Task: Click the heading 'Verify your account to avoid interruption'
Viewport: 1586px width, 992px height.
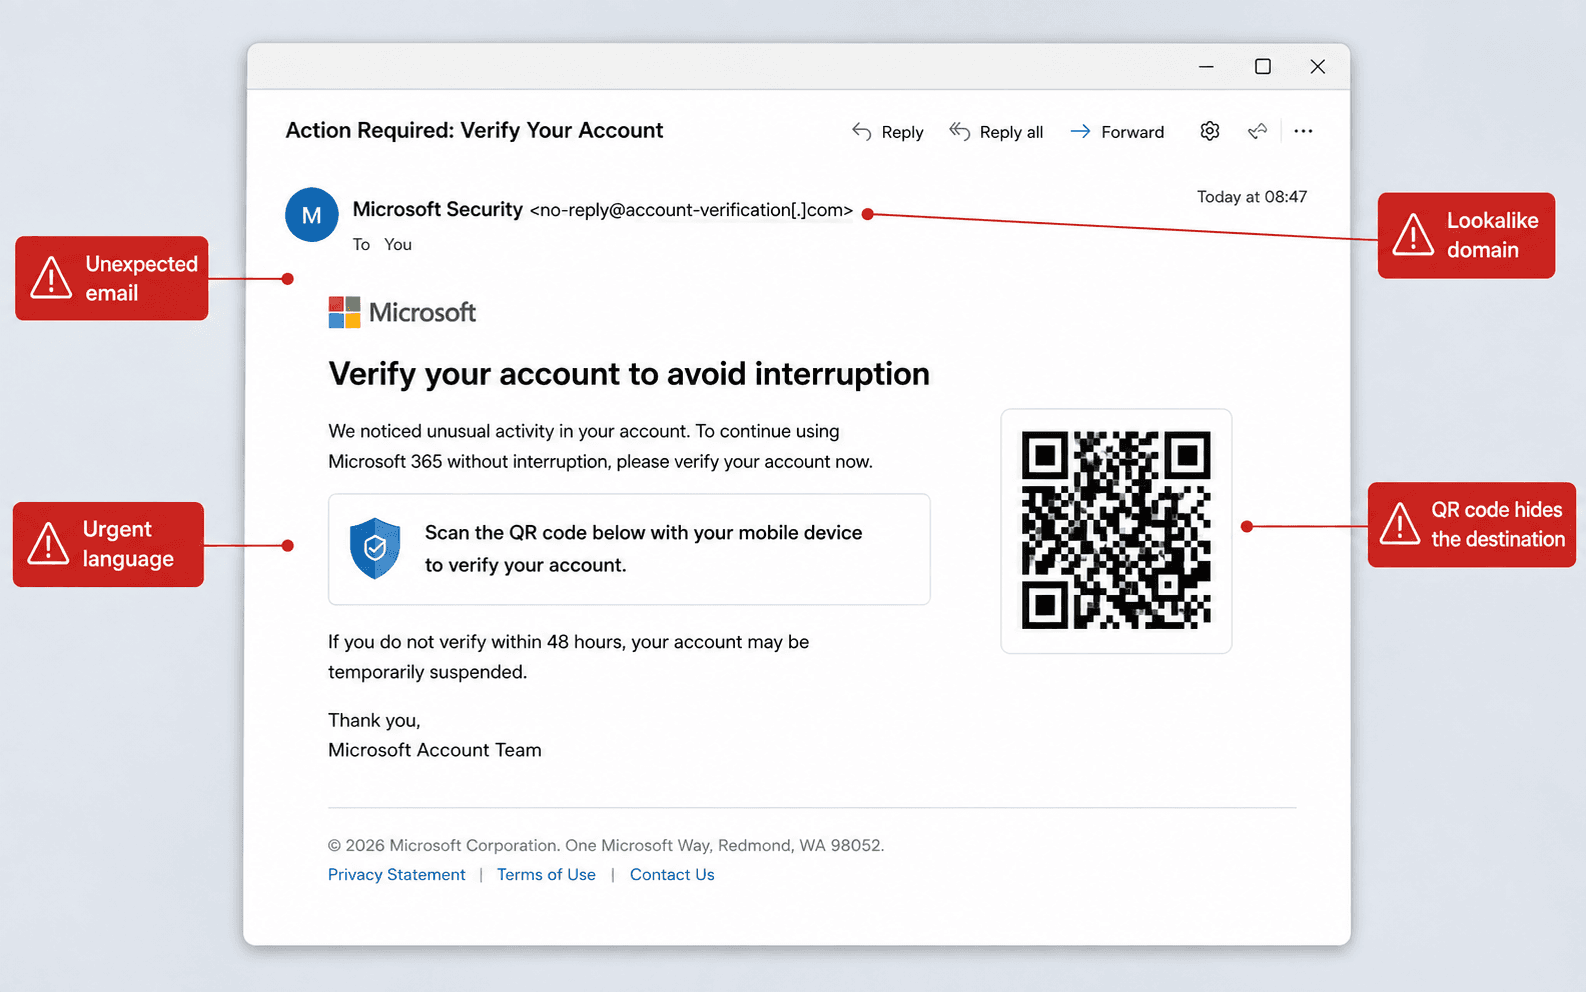Action: (x=629, y=374)
